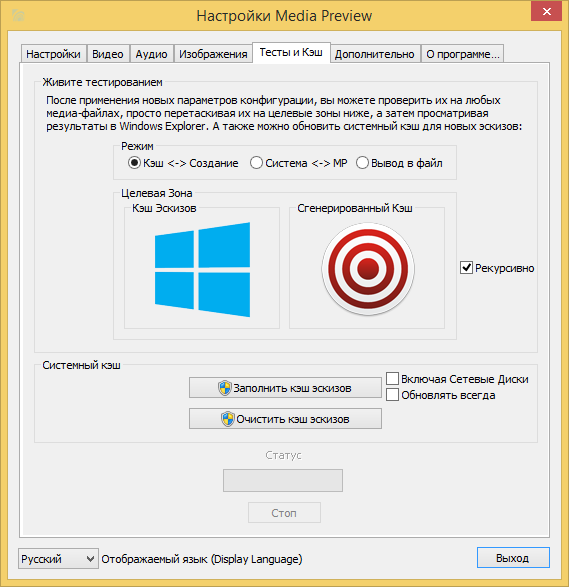Open the Аудио tab
The width and height of the screenshot is (569, 587).
(151, 54)
